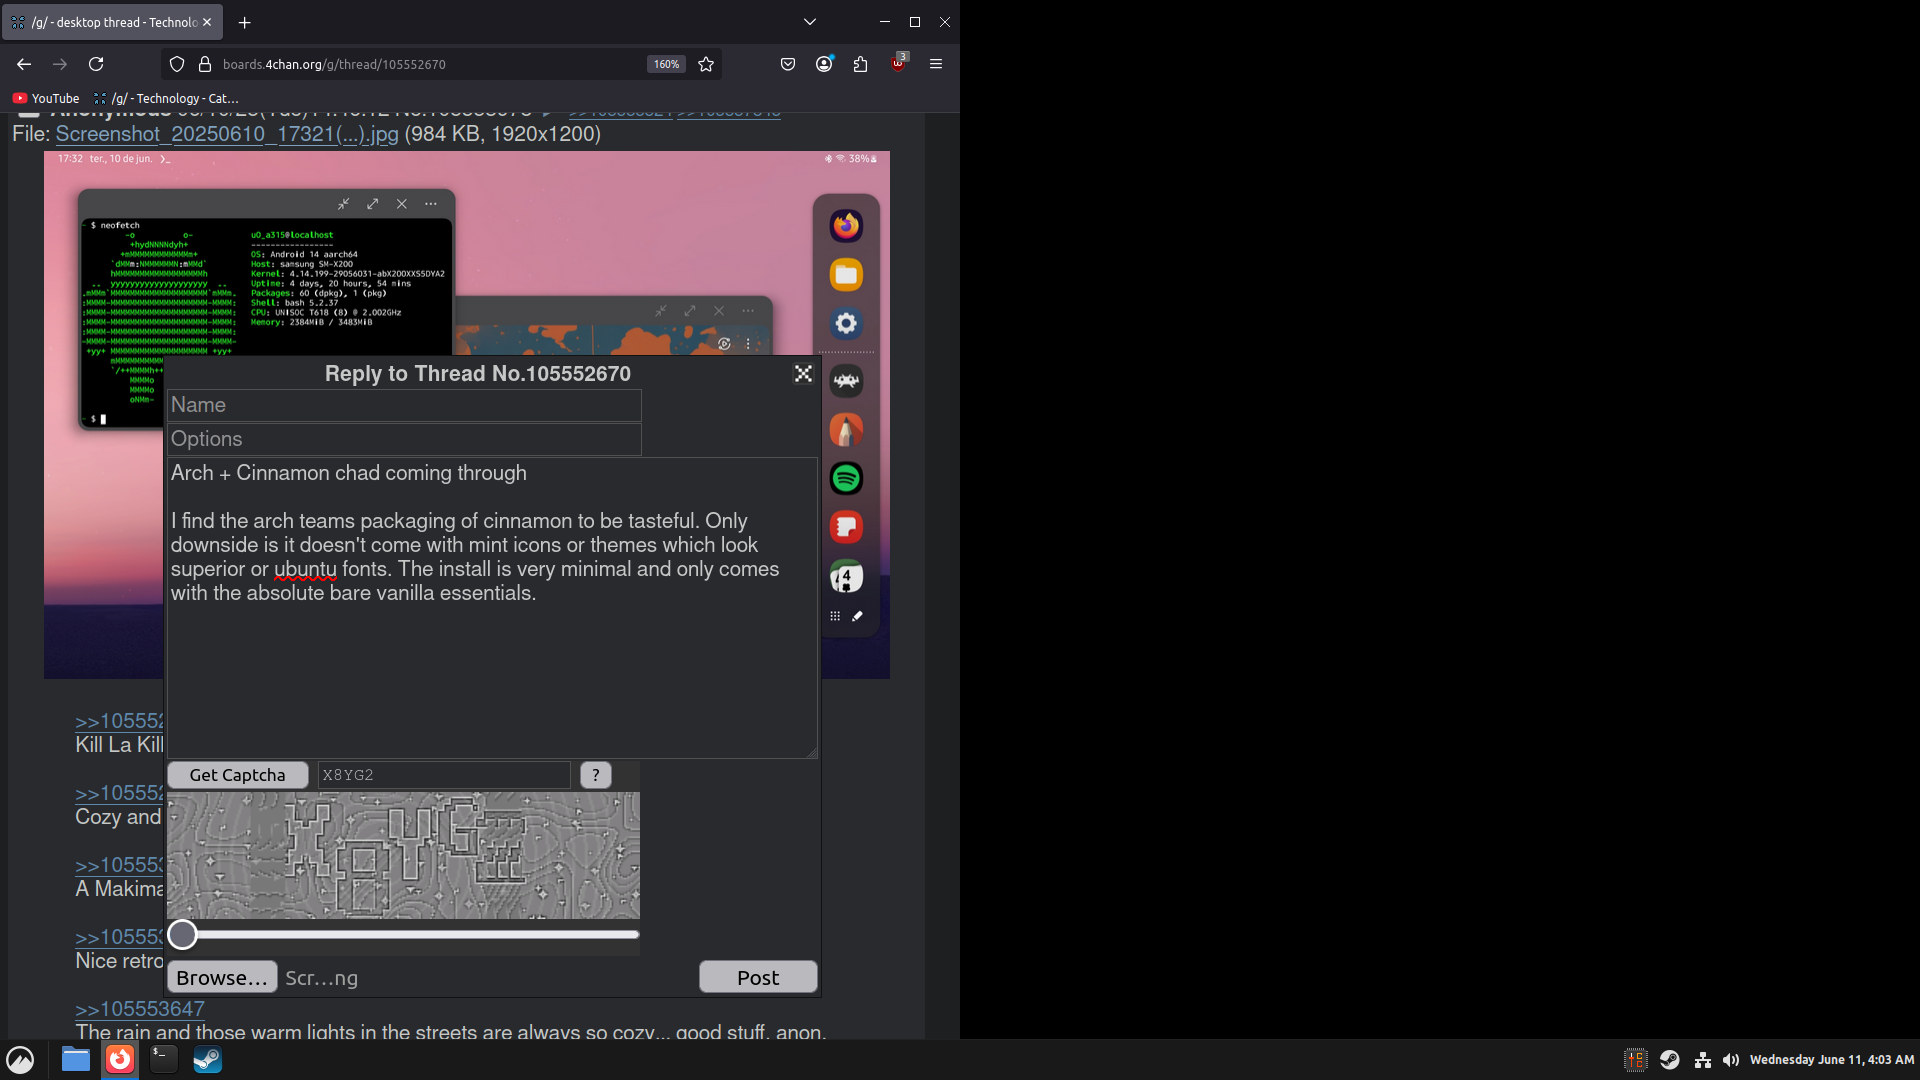Open Steam from the taskbar
Image resolution: width=1920 pixels, height=1080 pixels.
(x=207, y=1060)
